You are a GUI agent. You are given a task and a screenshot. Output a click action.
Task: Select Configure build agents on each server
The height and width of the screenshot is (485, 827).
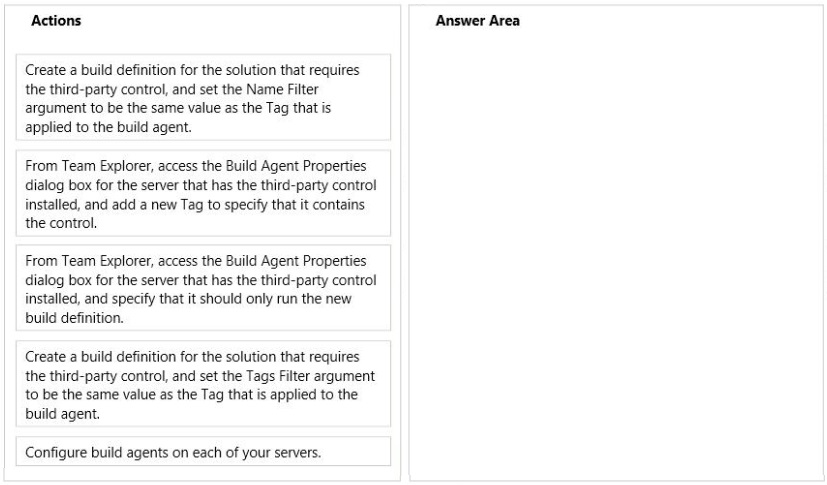203,452
